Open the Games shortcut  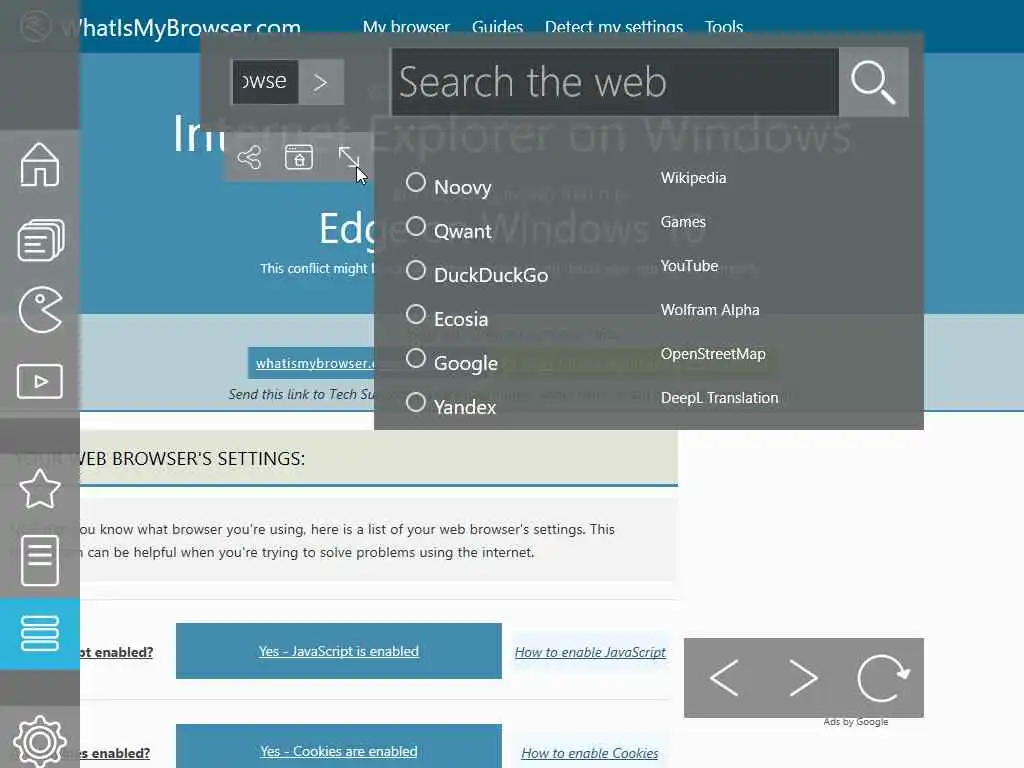(683, 222)
